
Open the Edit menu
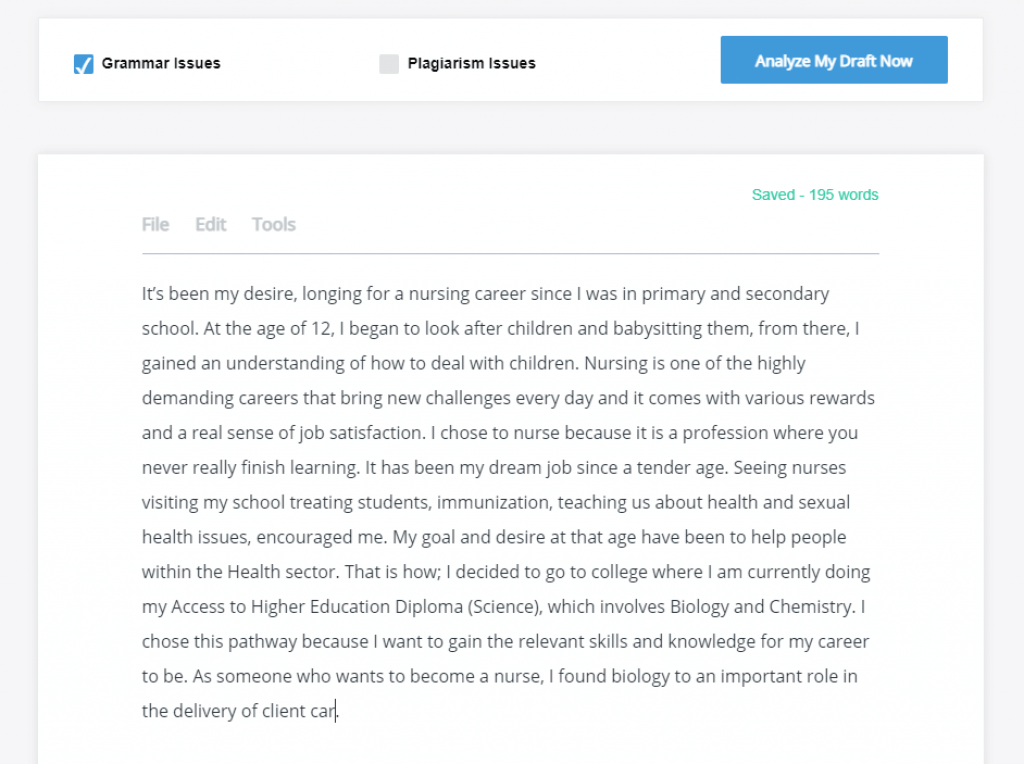pyautogui.click(x=211, y=224)
